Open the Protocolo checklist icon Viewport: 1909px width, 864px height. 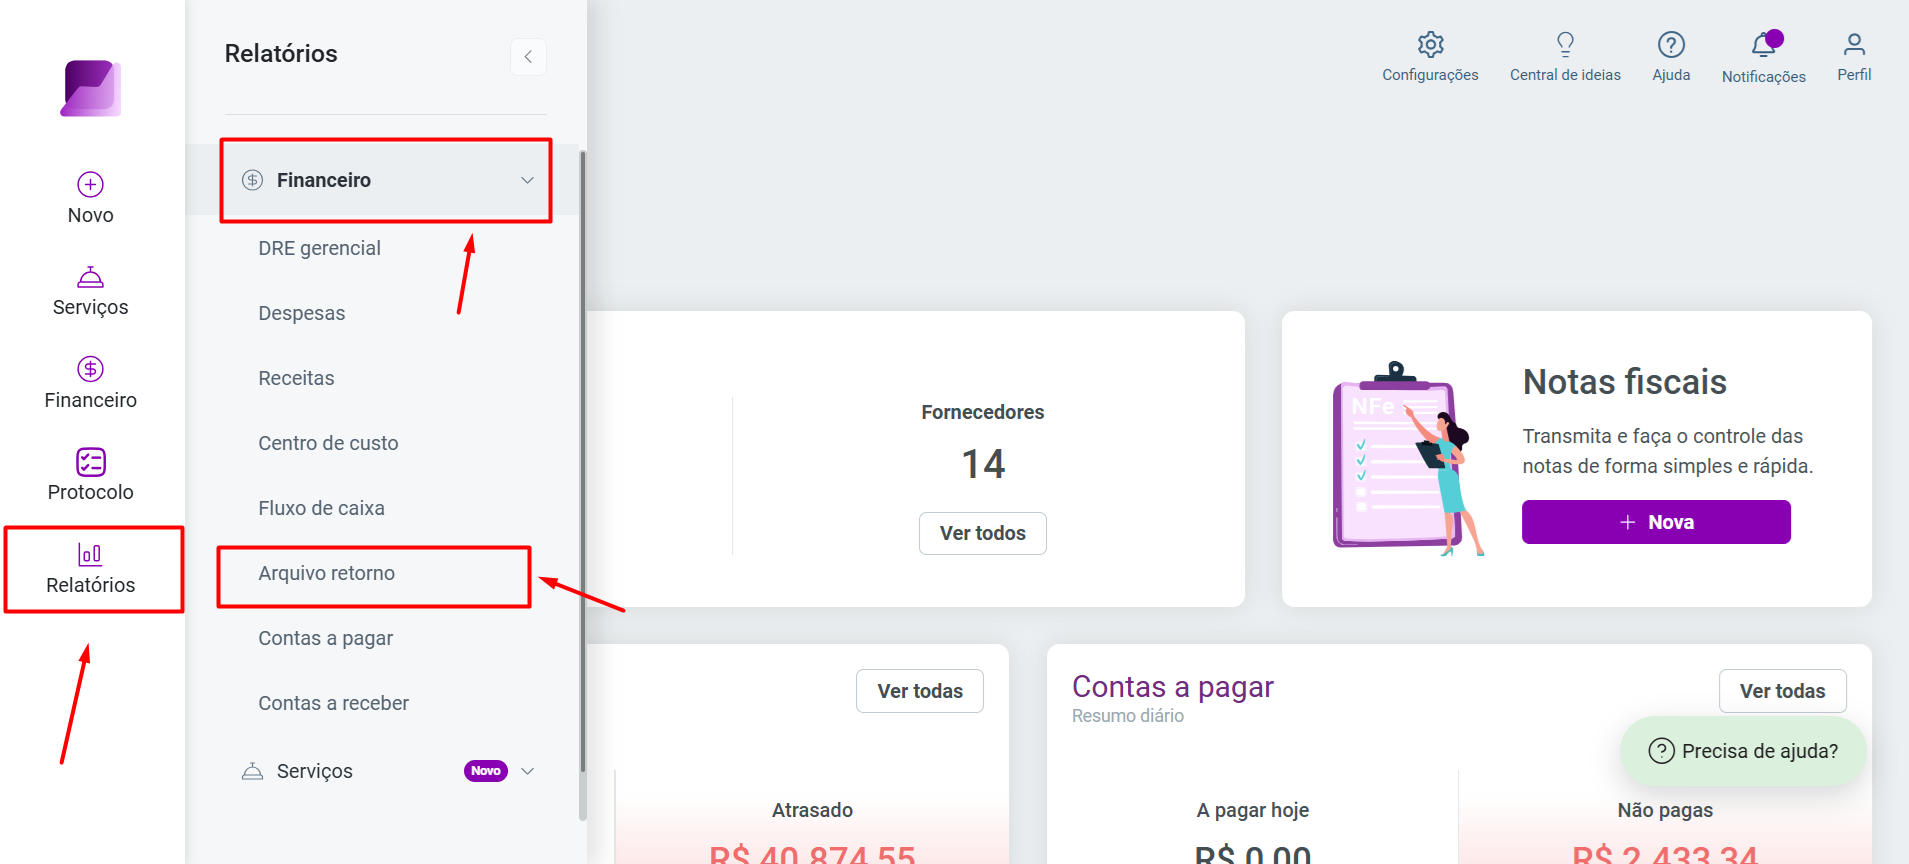[90, 462]
